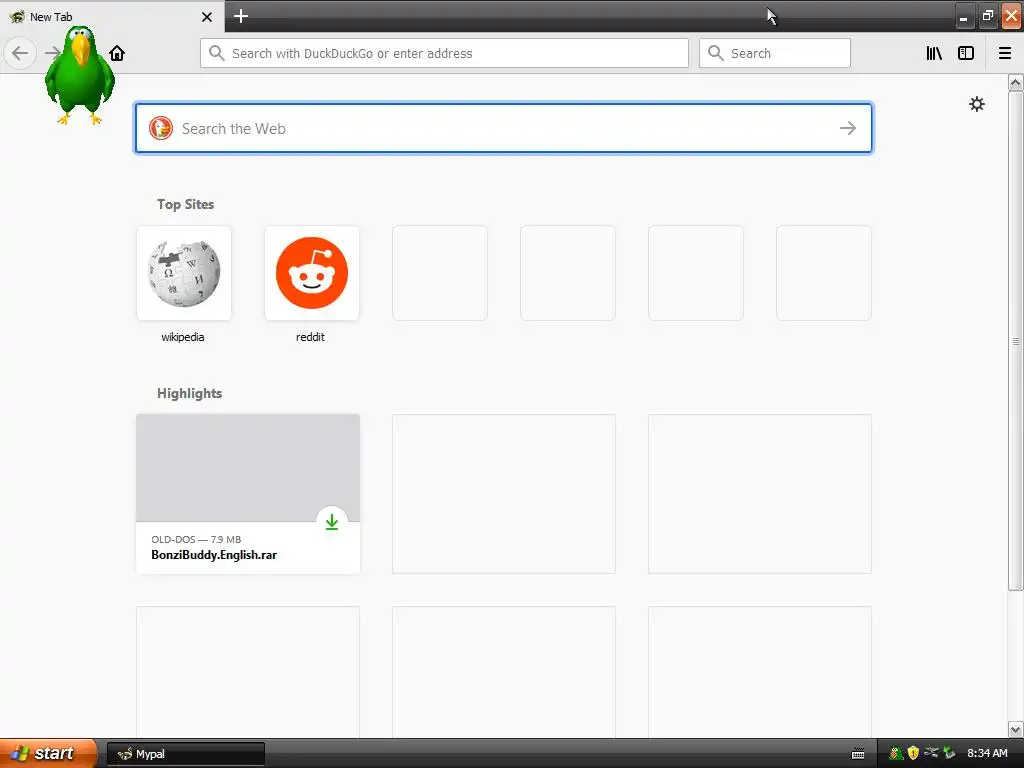The height and width of the screenshot is (768, 1024).
Task: Close the New Tab tab
Action: pos(207,17)
